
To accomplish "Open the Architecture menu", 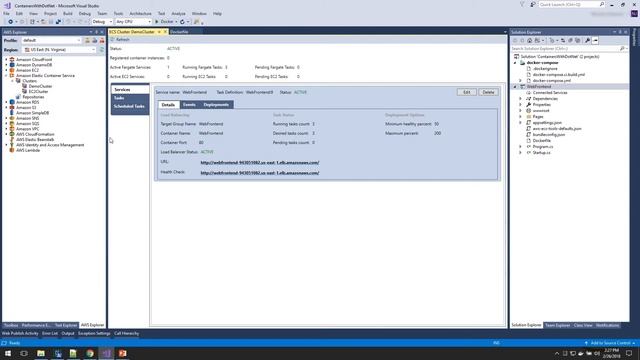I will click(140, 13).
